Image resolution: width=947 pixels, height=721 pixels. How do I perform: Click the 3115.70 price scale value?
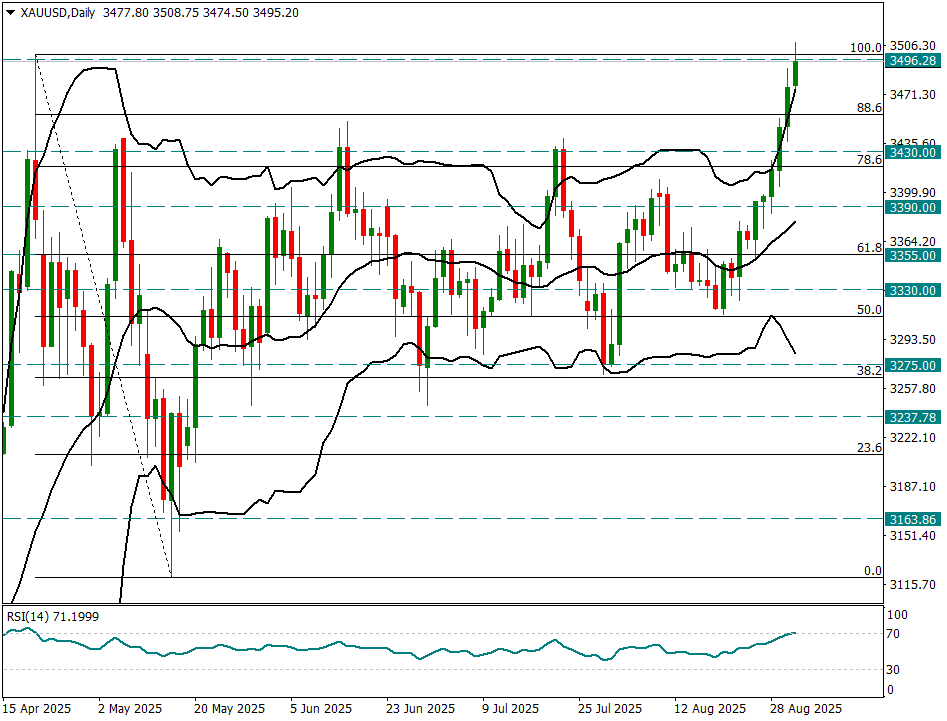coord(913,585)
